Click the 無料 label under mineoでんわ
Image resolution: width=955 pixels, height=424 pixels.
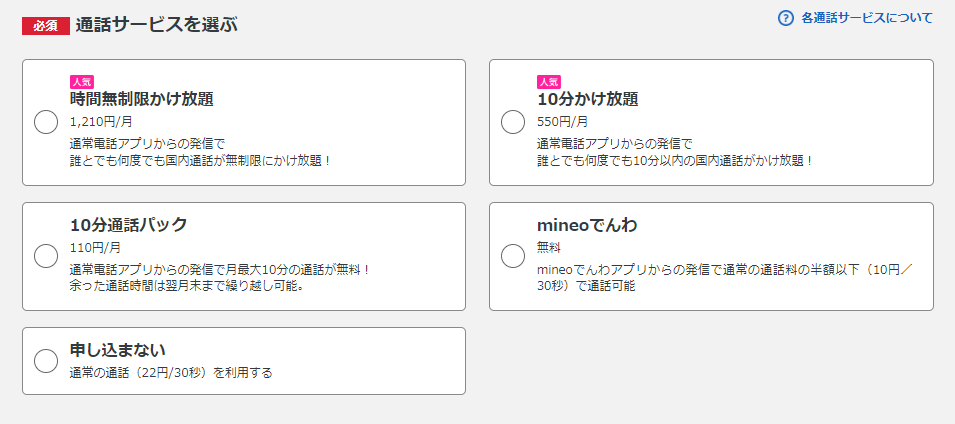(549, 247)
